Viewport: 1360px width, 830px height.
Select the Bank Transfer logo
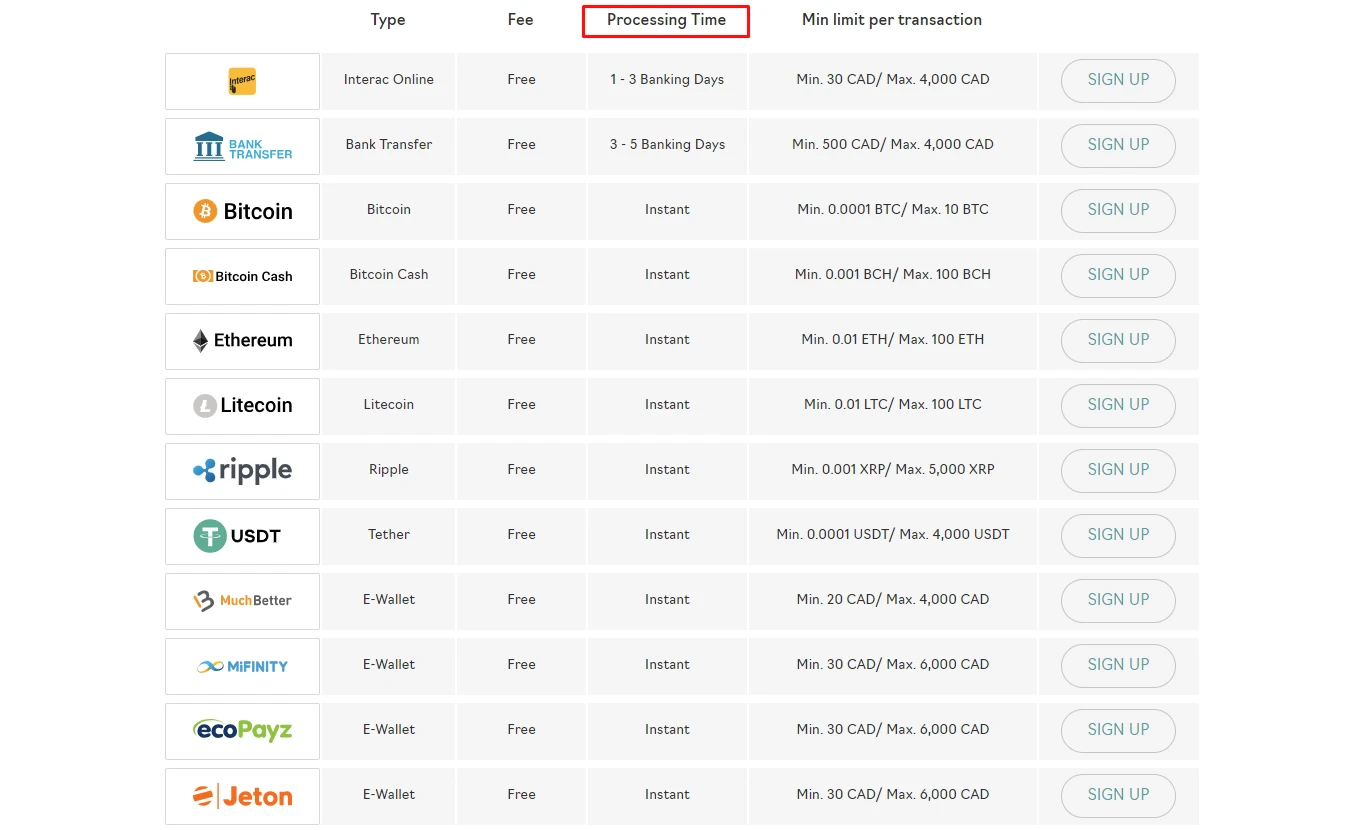242,146
